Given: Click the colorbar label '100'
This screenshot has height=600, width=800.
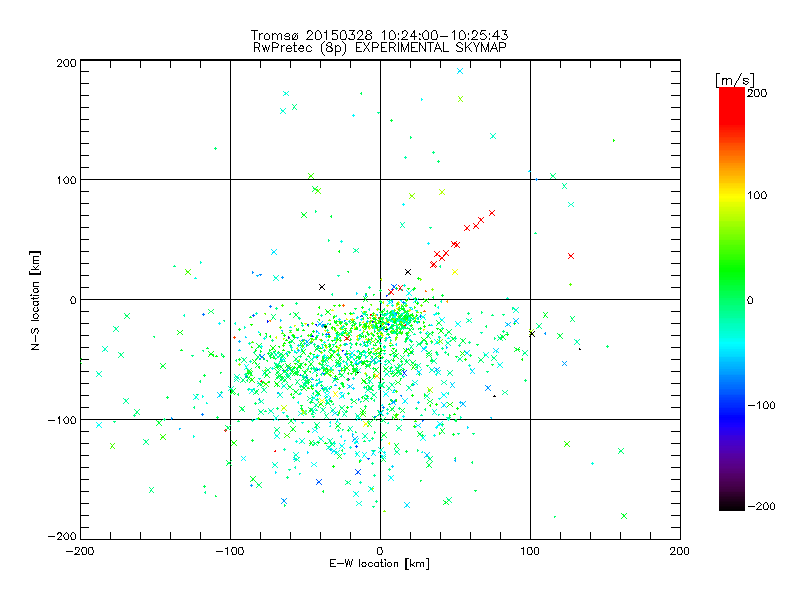Looking at the screenshot, I should coord(757,195).
